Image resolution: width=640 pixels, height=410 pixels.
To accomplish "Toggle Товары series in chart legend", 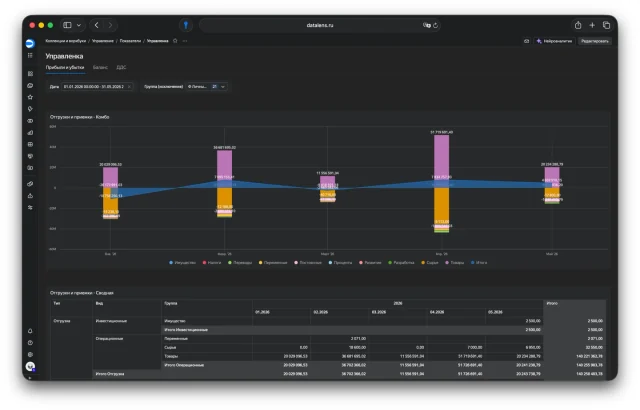I will coord(455,263).
